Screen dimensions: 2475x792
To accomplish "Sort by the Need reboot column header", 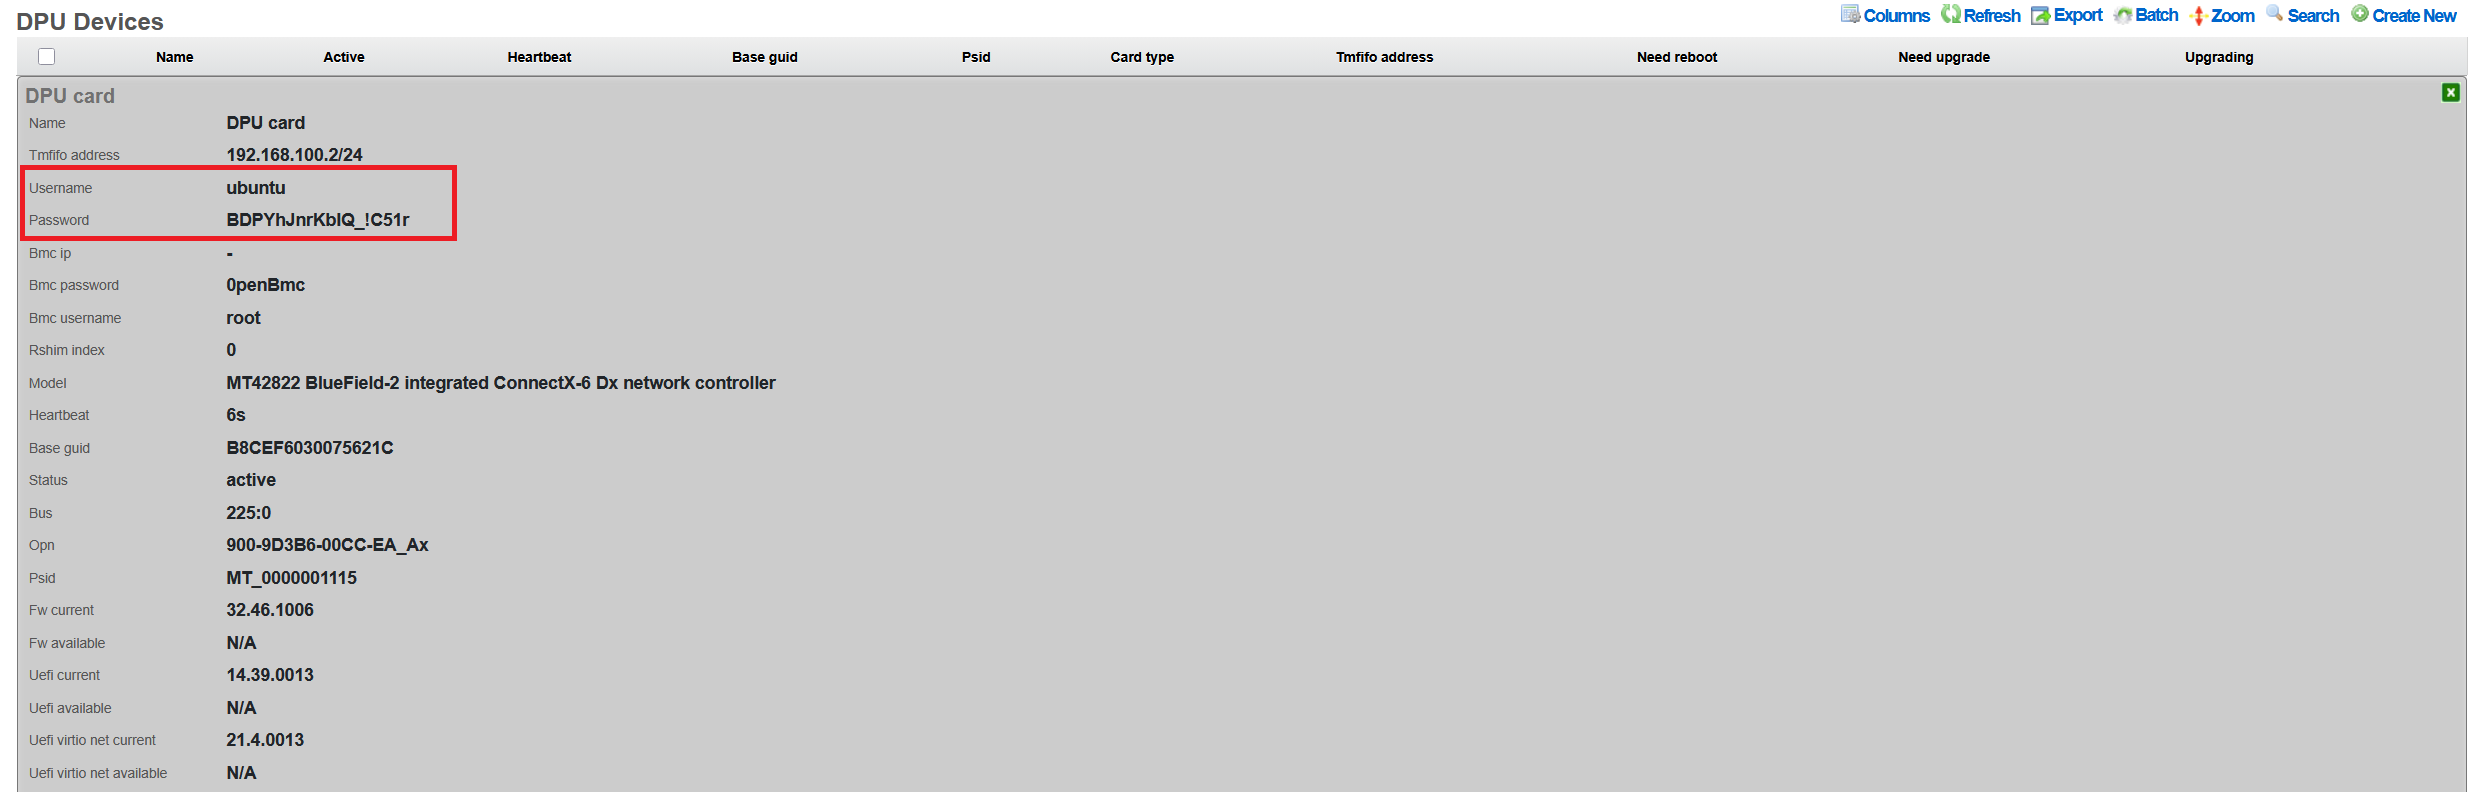I will 1676,57.
